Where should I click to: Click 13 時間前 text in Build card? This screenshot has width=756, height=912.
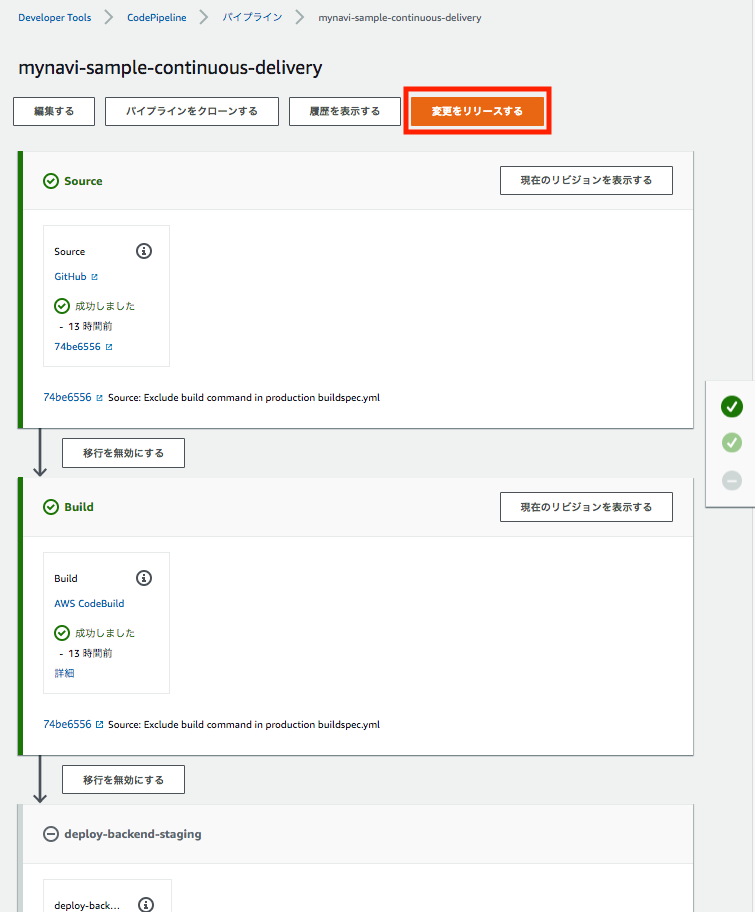(x=90, y=653)
